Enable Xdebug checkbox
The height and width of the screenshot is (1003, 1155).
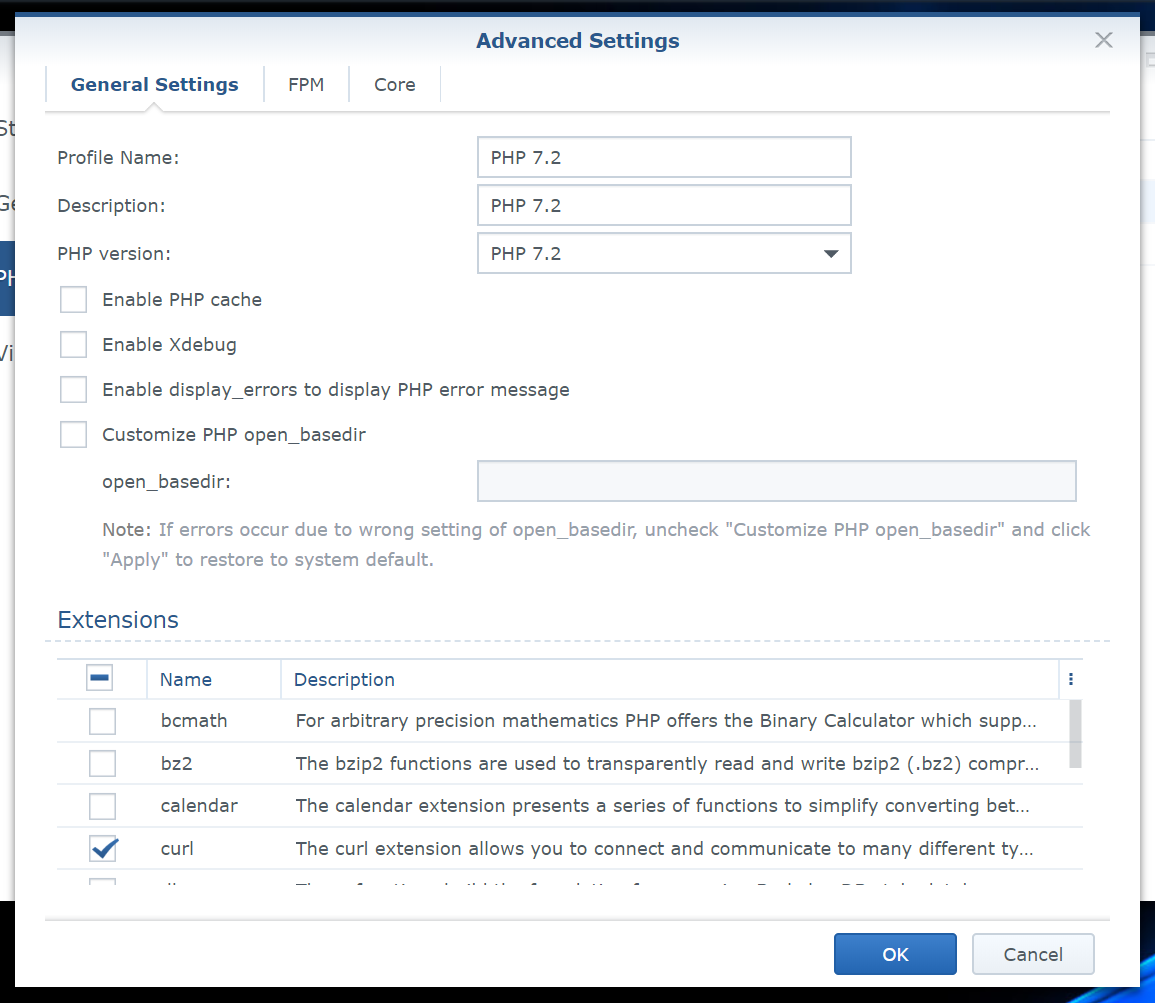(x=74, y=345)
